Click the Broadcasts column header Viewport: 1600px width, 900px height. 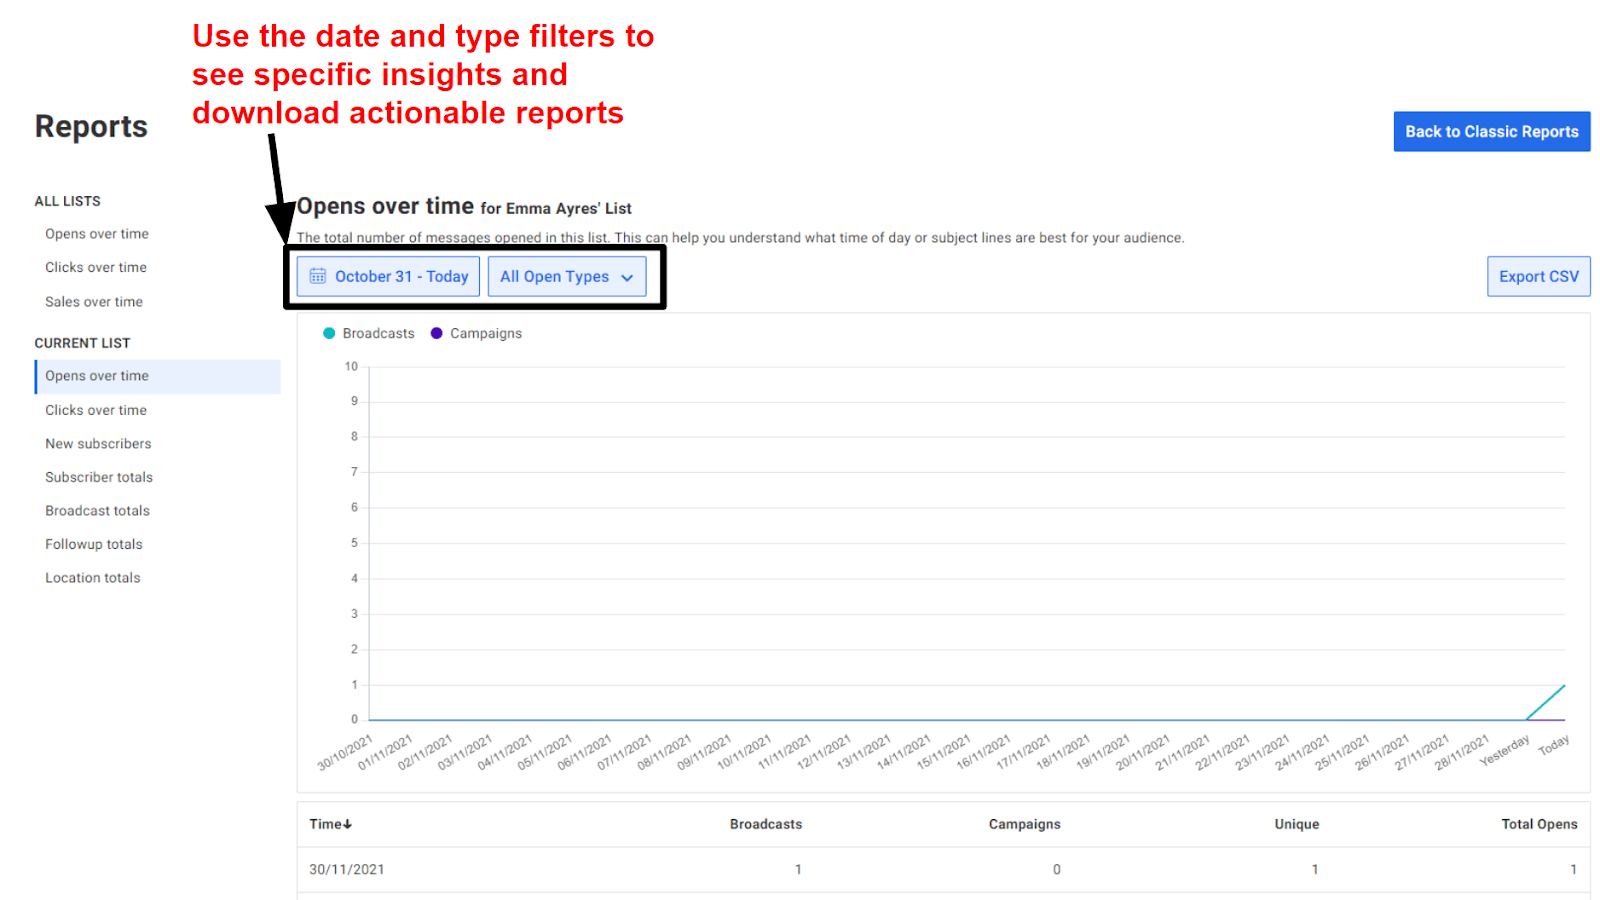click(x=766, y=824)
